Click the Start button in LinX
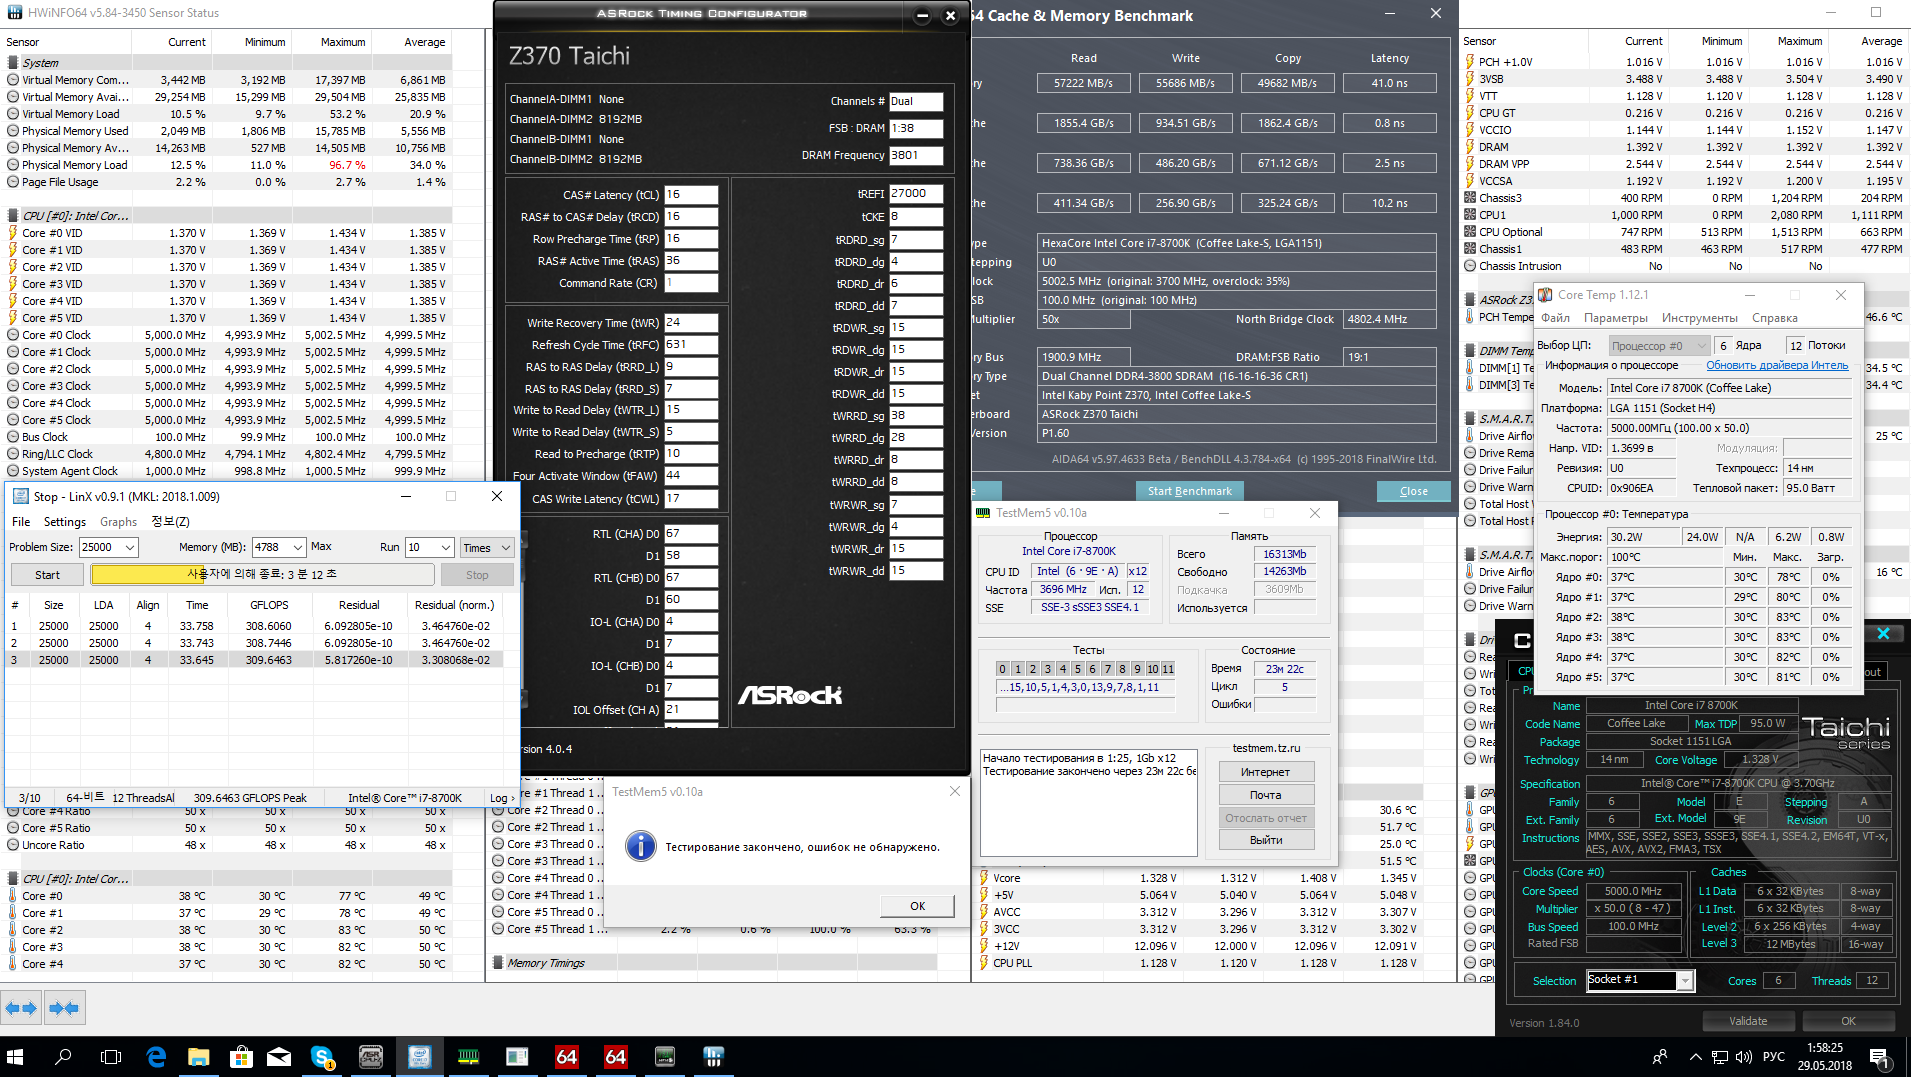This screenshot has width=1911, height=1077. coord(47,575)
